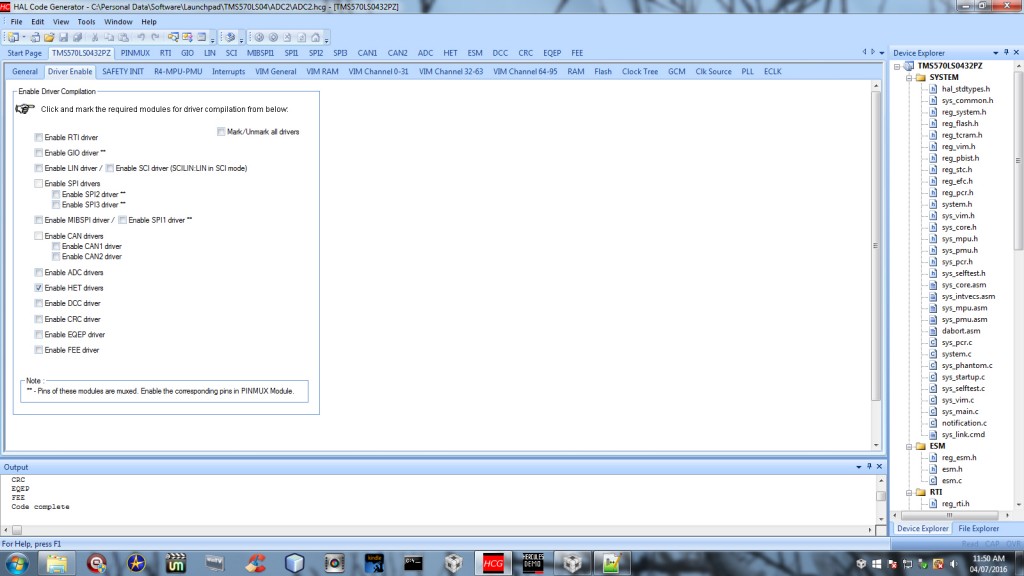Toggle Mark/Unmark all drivers checkbox
The width and height of the screenshot is (1024, 576).
(x=221, y=131)
